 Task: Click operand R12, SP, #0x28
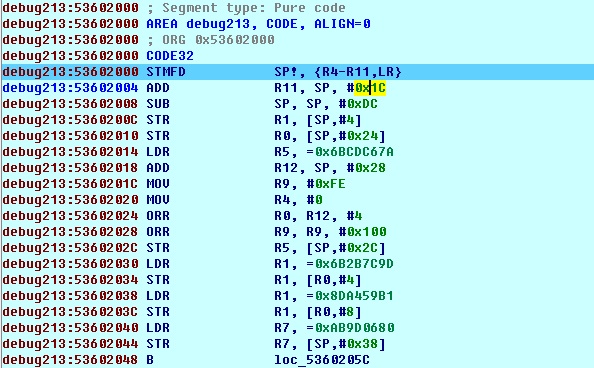[330, 168]
